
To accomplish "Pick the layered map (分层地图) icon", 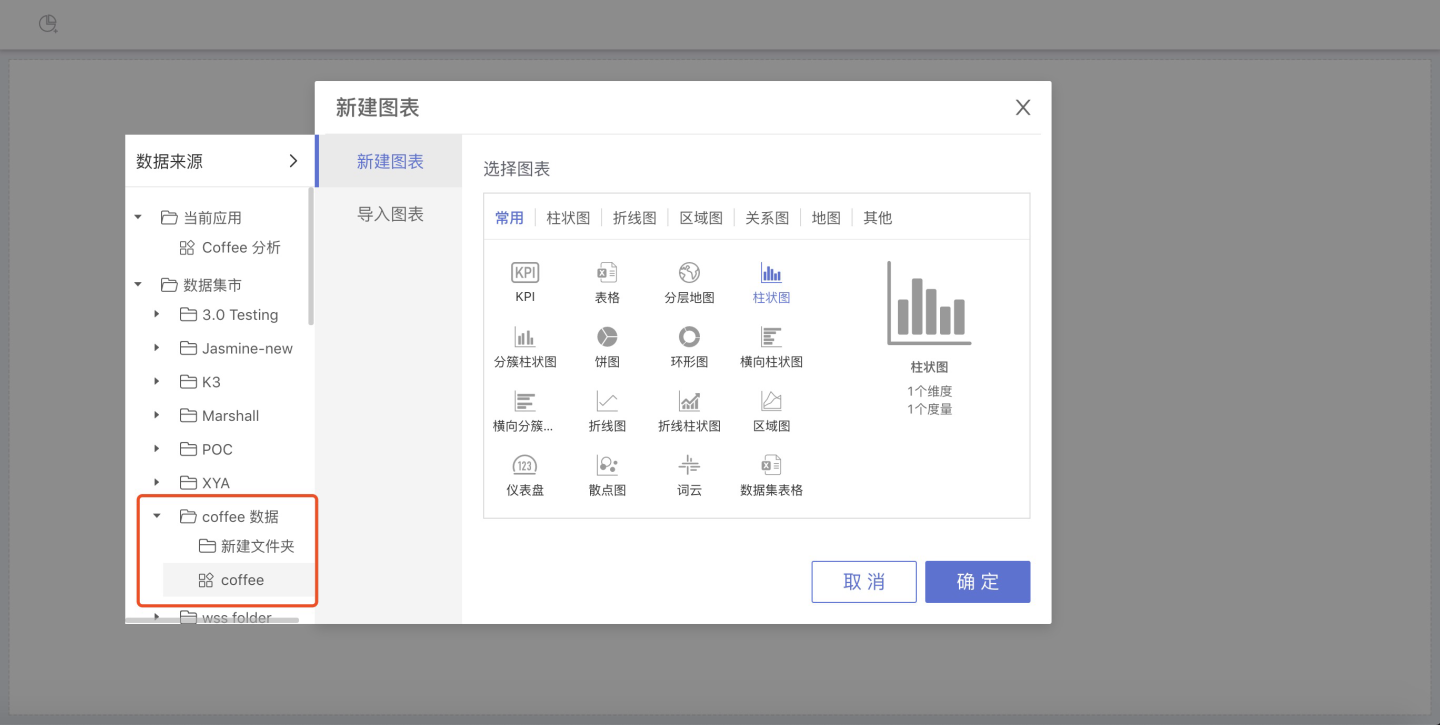I will coord(689,273).
